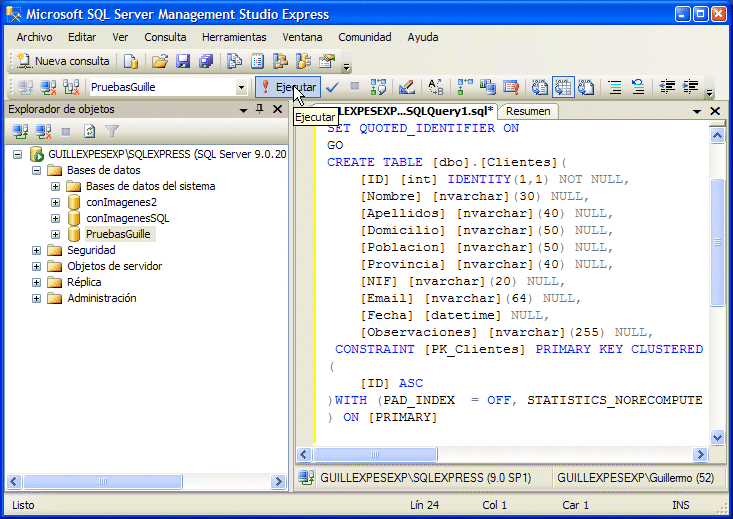Screen dimensions: 733x519
Task: Save the query with the floppy disk icon
Action: point(183,61)
